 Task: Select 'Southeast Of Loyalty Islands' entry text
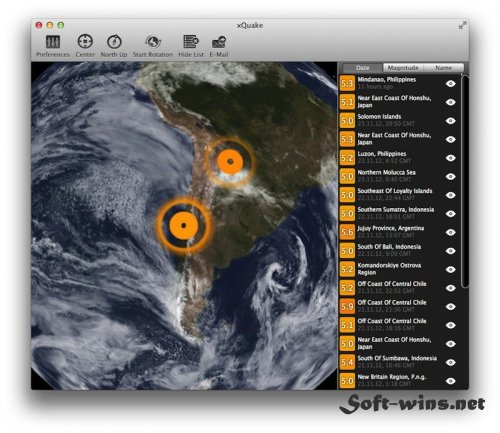click(395, 191)
